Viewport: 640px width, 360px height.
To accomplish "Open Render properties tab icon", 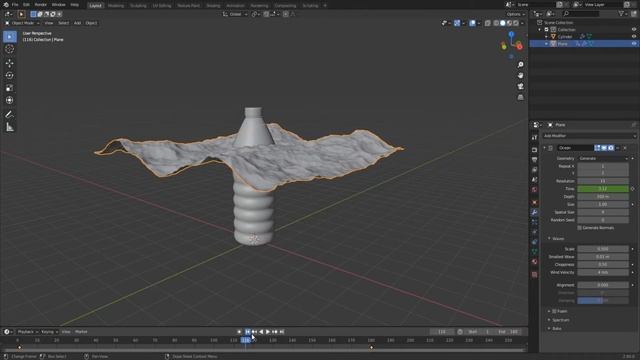I will tap(534, 150).
